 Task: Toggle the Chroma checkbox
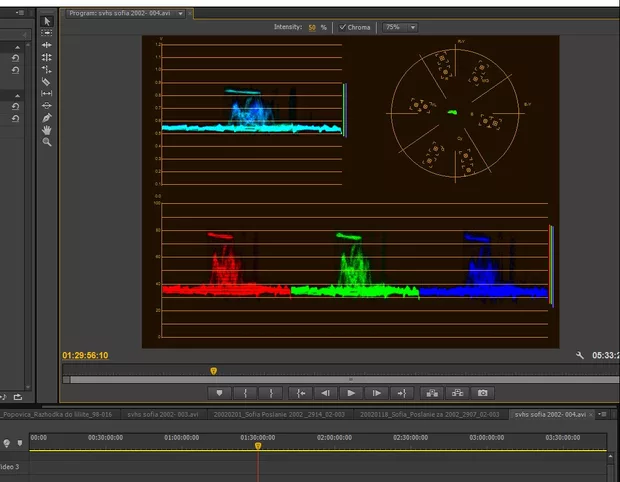click(343, 27)
